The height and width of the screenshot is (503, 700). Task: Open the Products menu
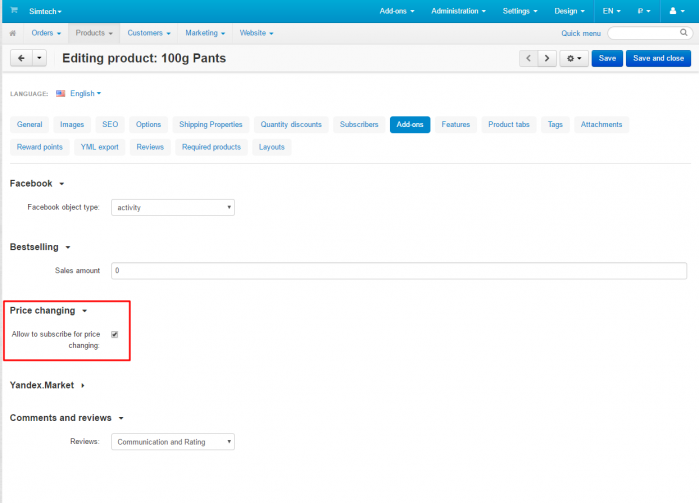click(x=94, y=33)
